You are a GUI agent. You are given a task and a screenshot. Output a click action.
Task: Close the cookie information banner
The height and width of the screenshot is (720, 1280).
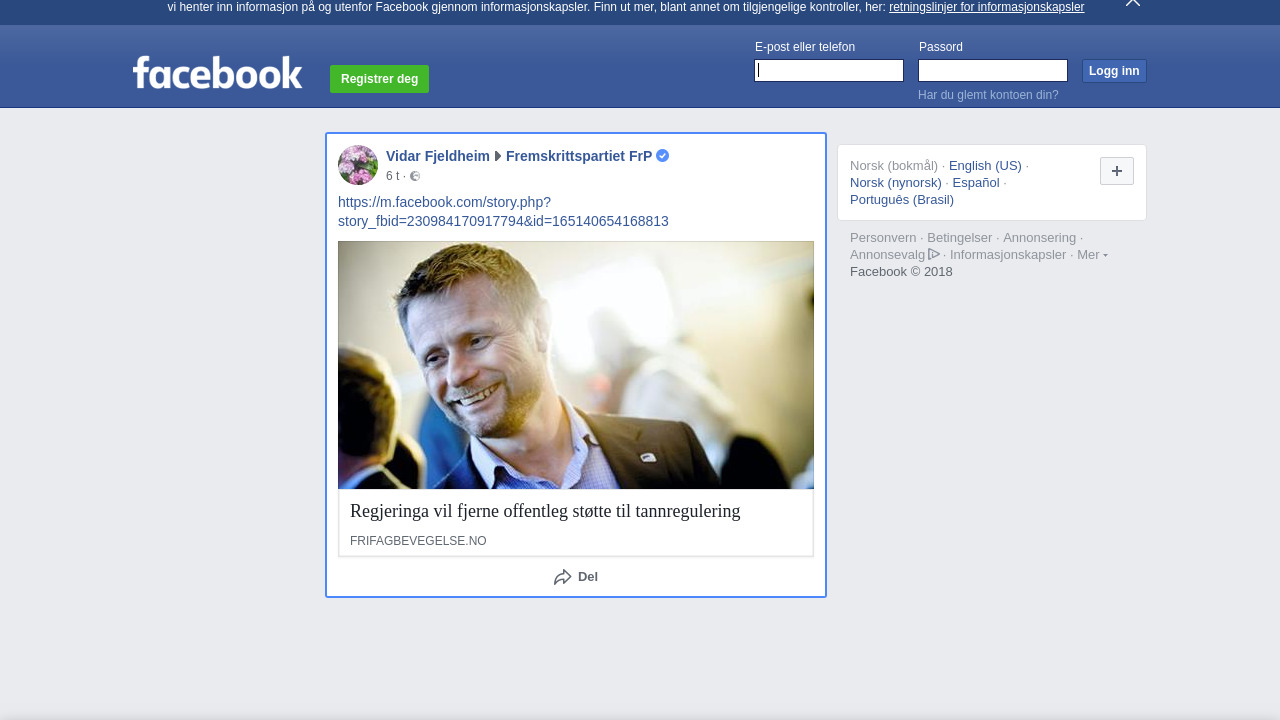pyautogui.click(x=1133, y=3)
